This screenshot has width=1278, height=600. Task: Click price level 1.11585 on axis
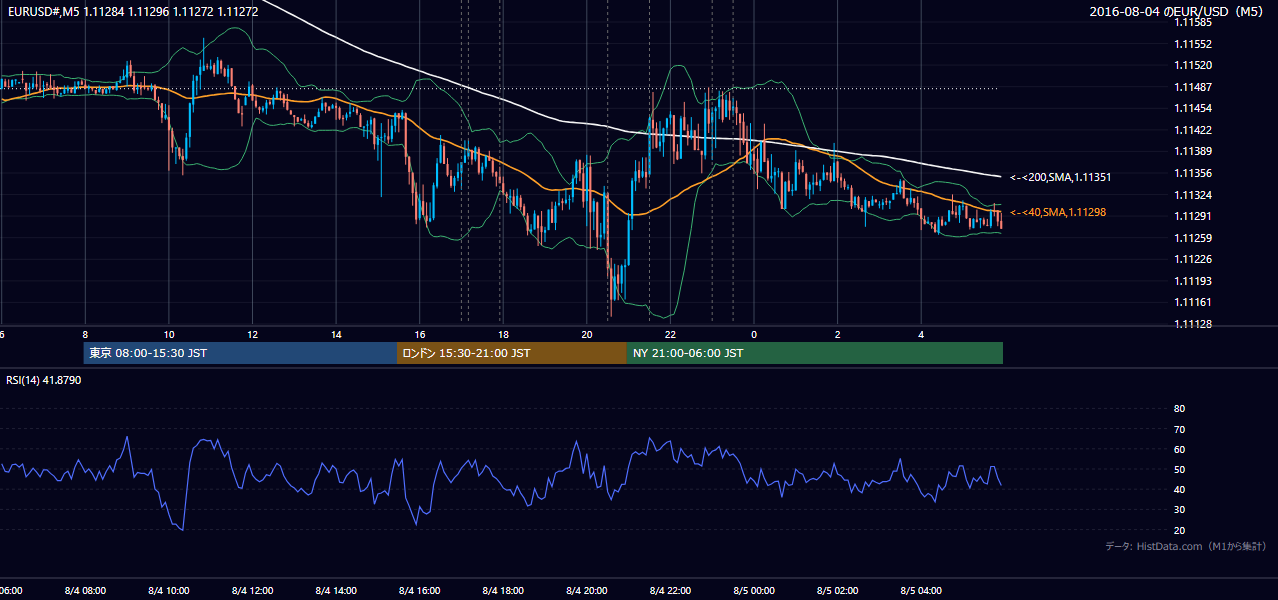[1192, 22]
